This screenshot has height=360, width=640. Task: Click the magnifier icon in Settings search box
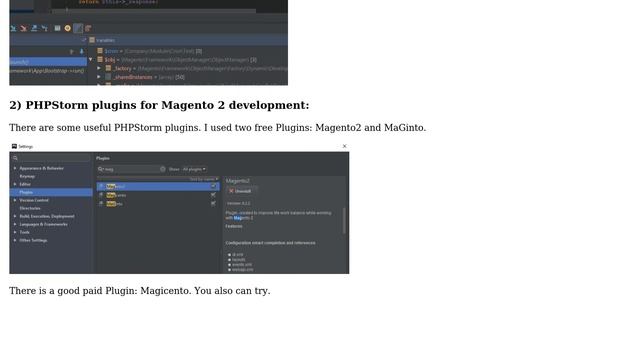point(15,158)
